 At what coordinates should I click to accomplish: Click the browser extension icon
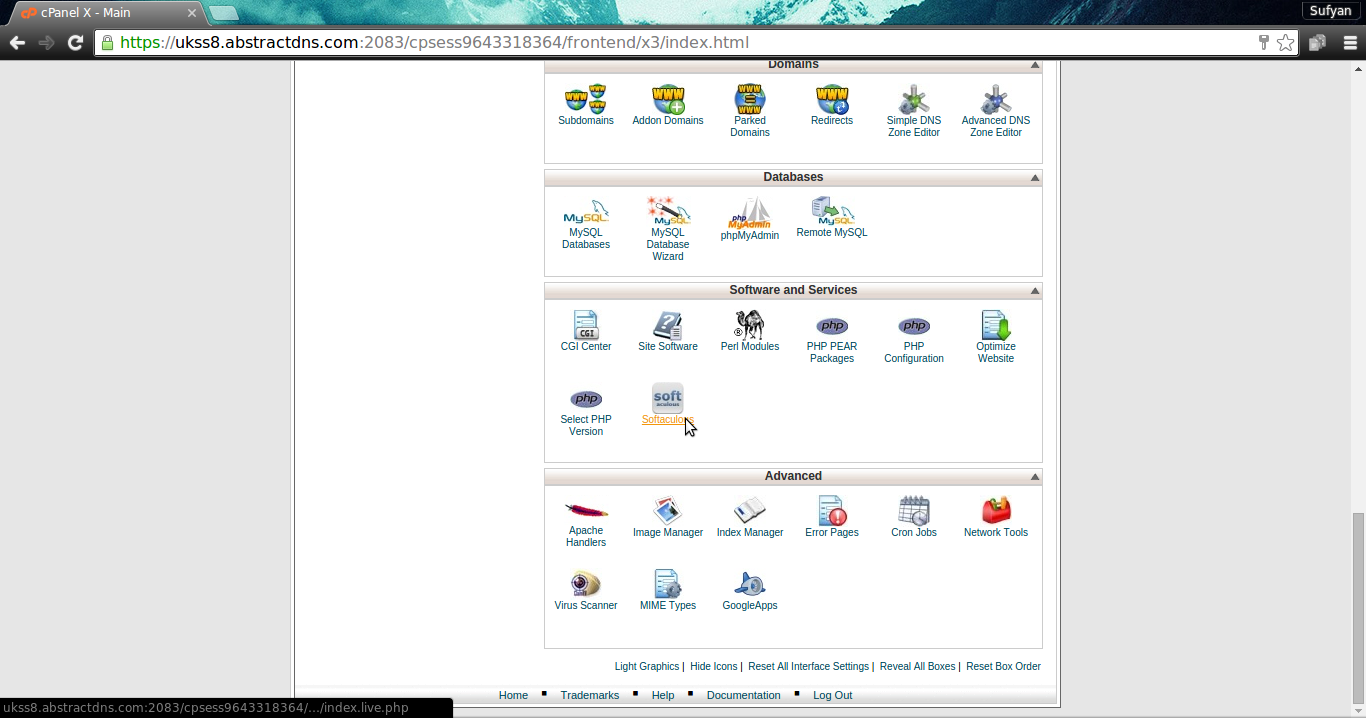(x=1318, y=43)
